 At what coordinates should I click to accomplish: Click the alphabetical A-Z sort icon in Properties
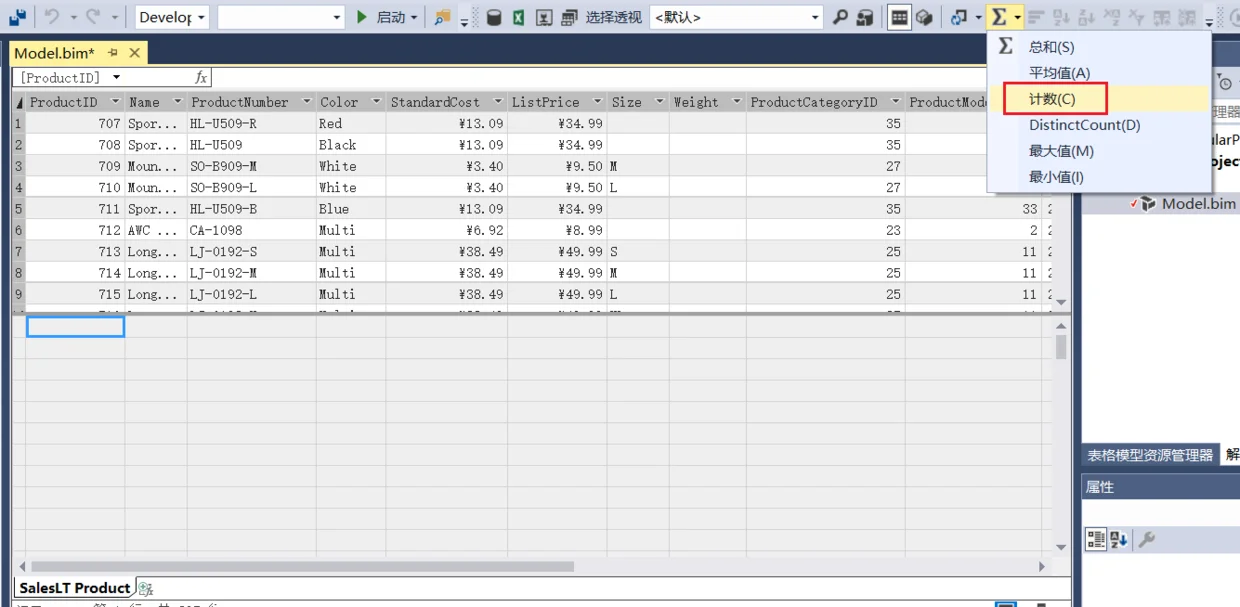point(1119,540)
